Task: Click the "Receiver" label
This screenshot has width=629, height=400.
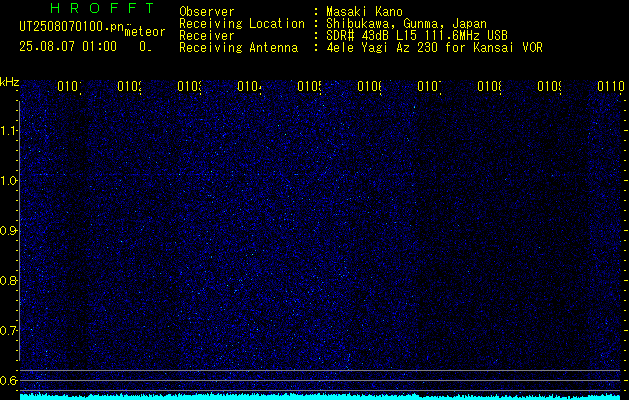Action: [207, 36]
